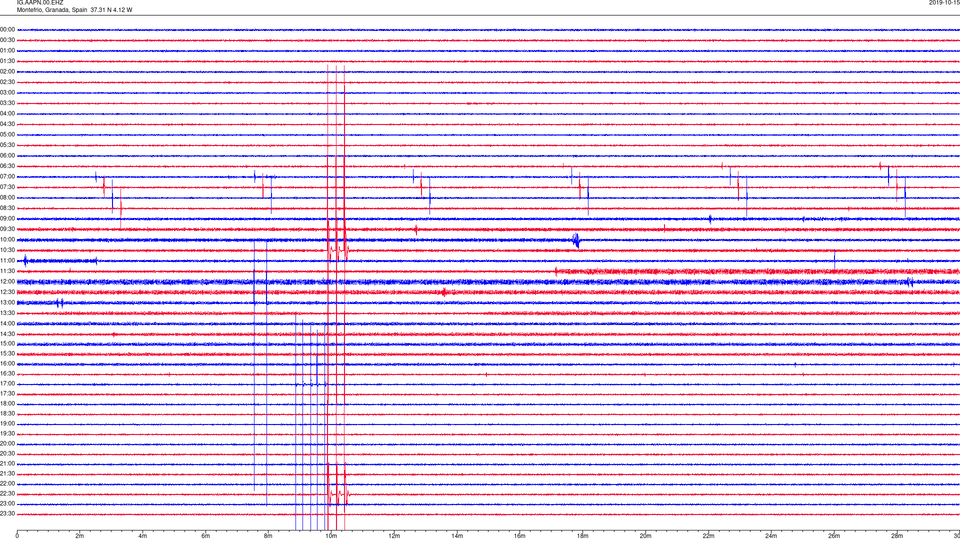Click the 2m tick label on the time axis
Image resolution: width=960 pixels, height=540 pixels.
(80, 536)
